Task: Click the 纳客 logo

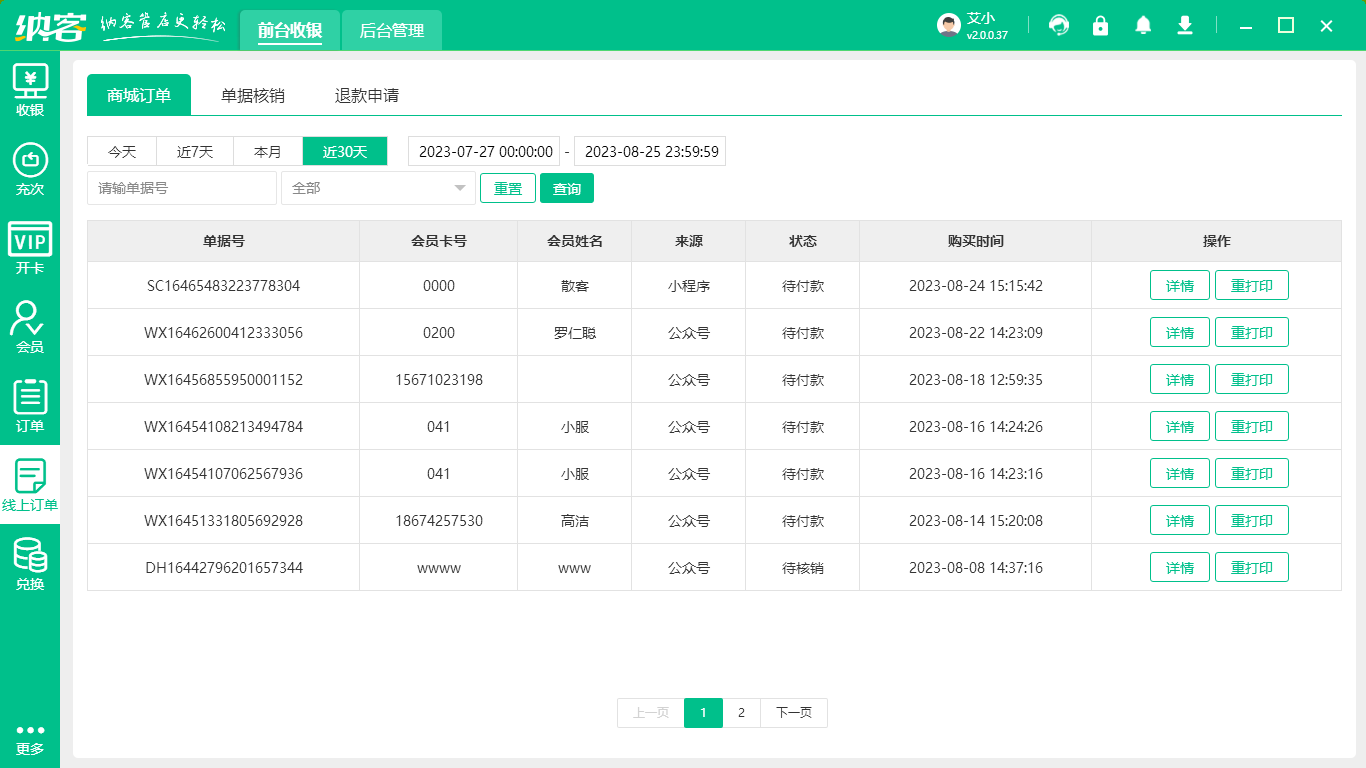Action: (x=50, y=27)
